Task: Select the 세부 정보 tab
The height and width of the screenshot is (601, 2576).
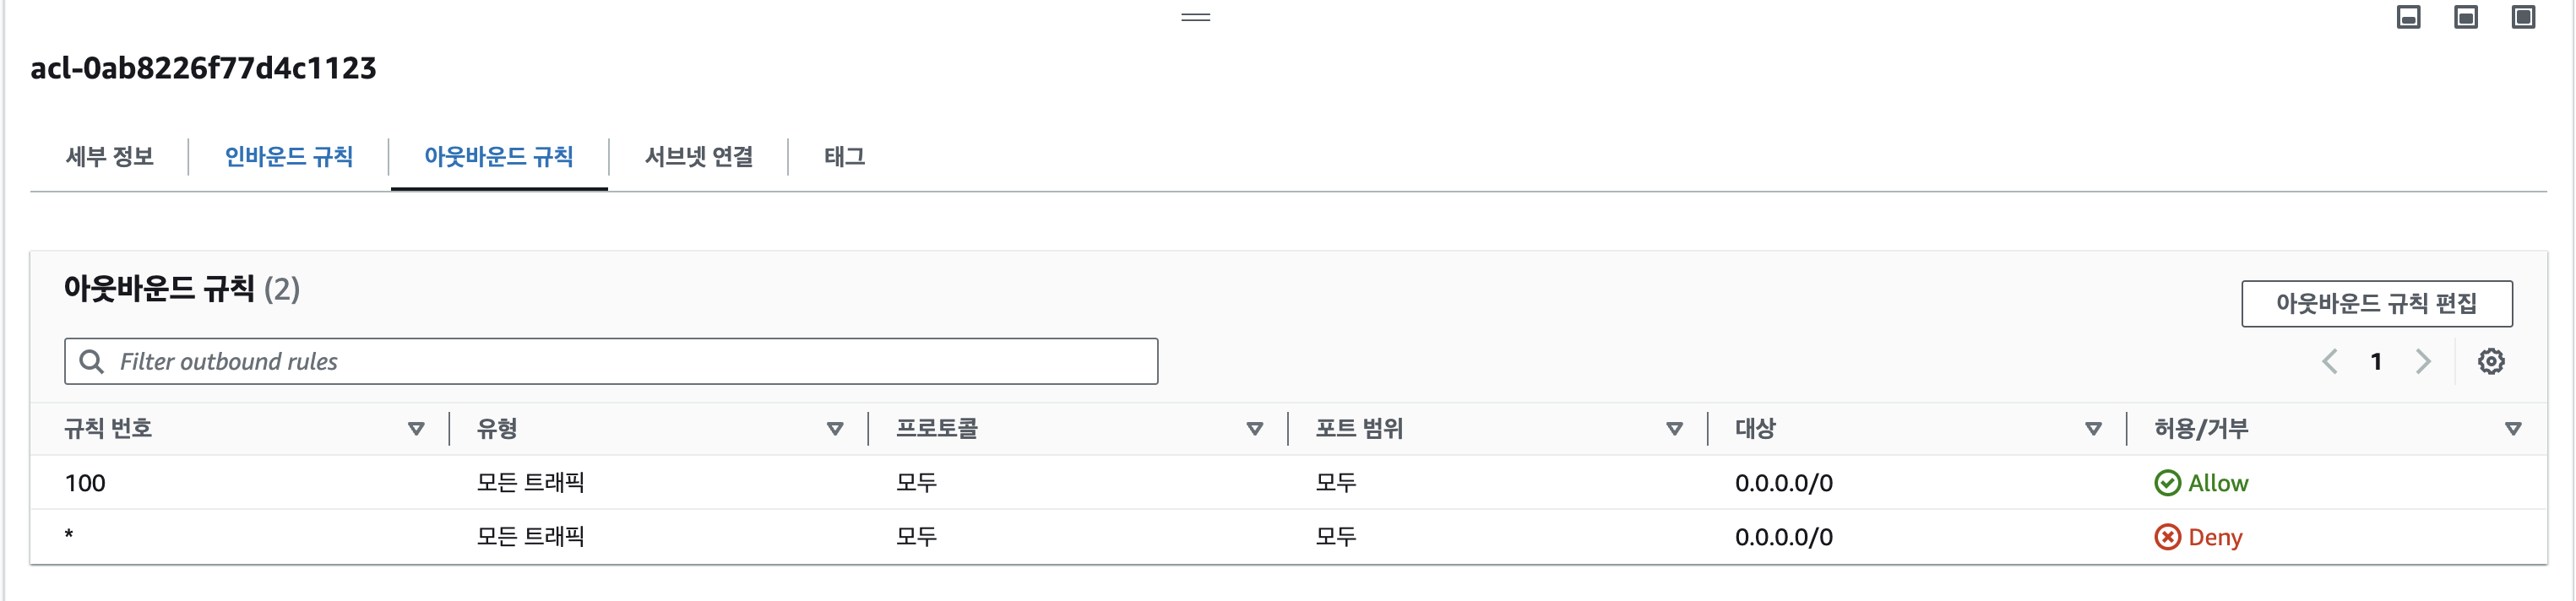Action: tap(109, 157)
